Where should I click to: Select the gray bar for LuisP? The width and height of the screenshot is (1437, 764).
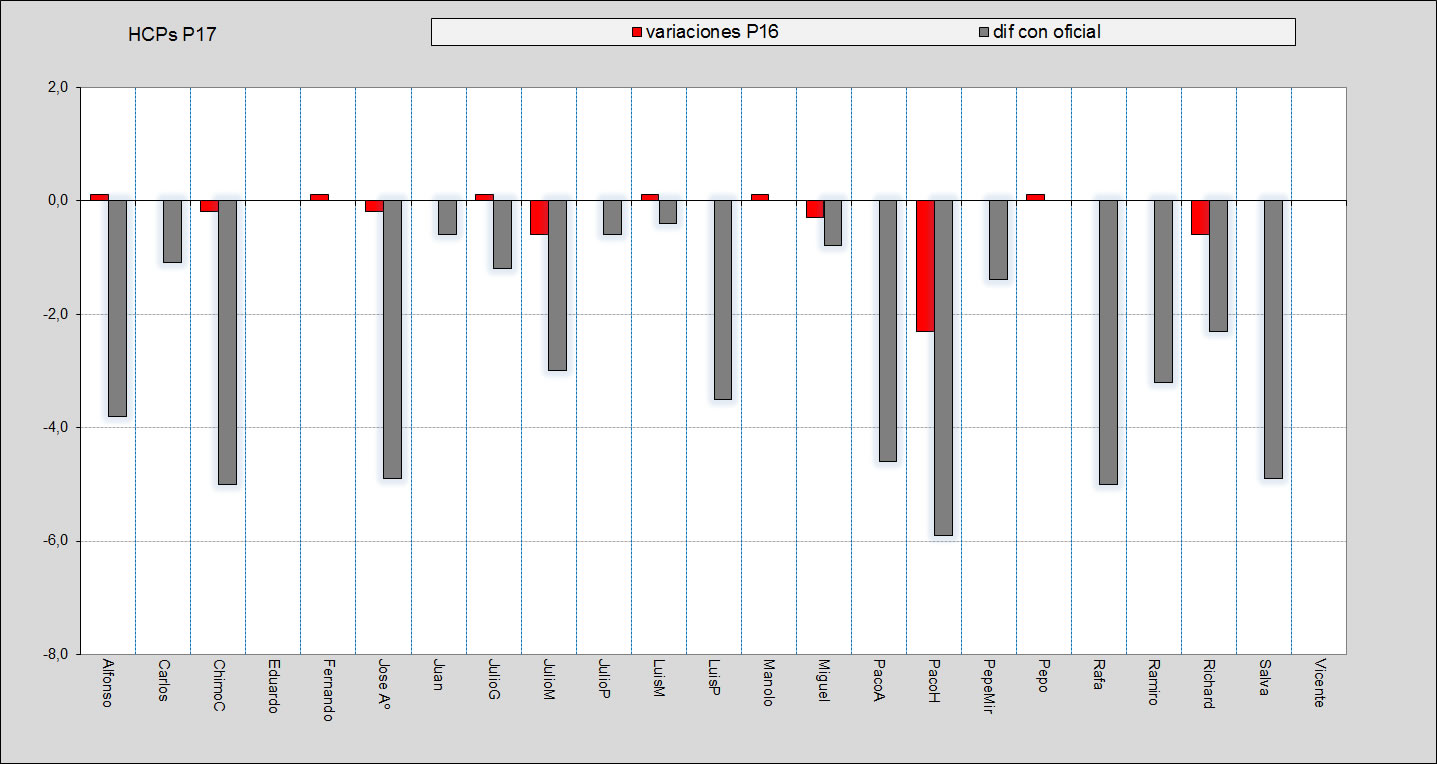coord(723,299)
